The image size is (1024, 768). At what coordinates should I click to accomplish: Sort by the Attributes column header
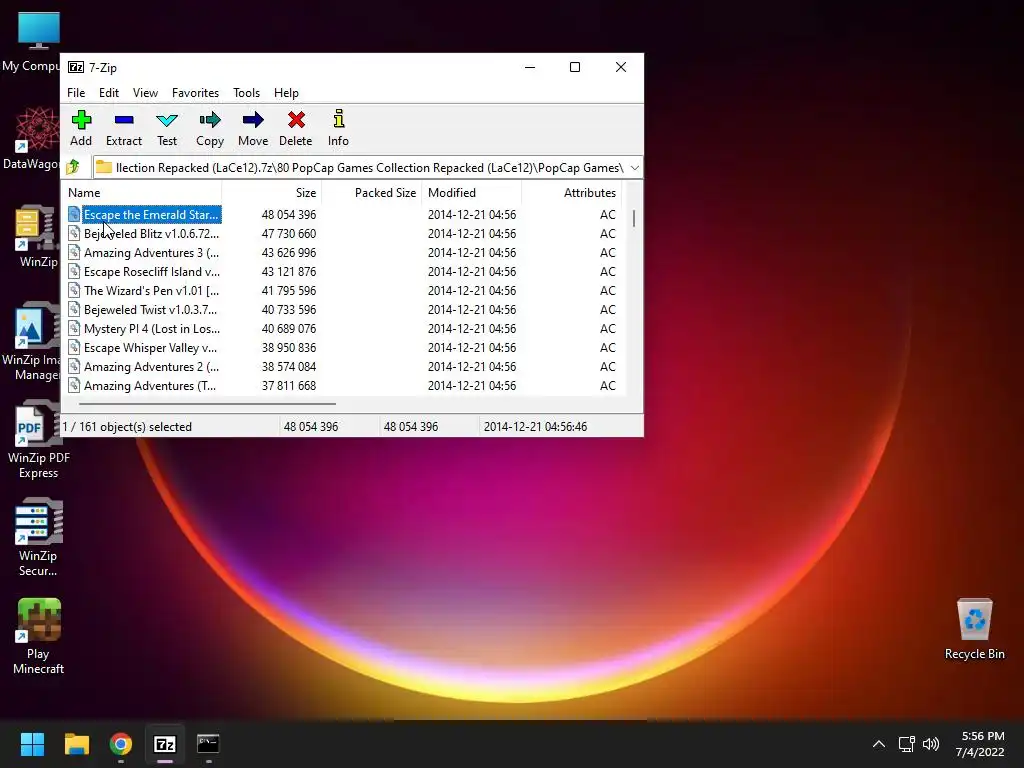point(571,193)
